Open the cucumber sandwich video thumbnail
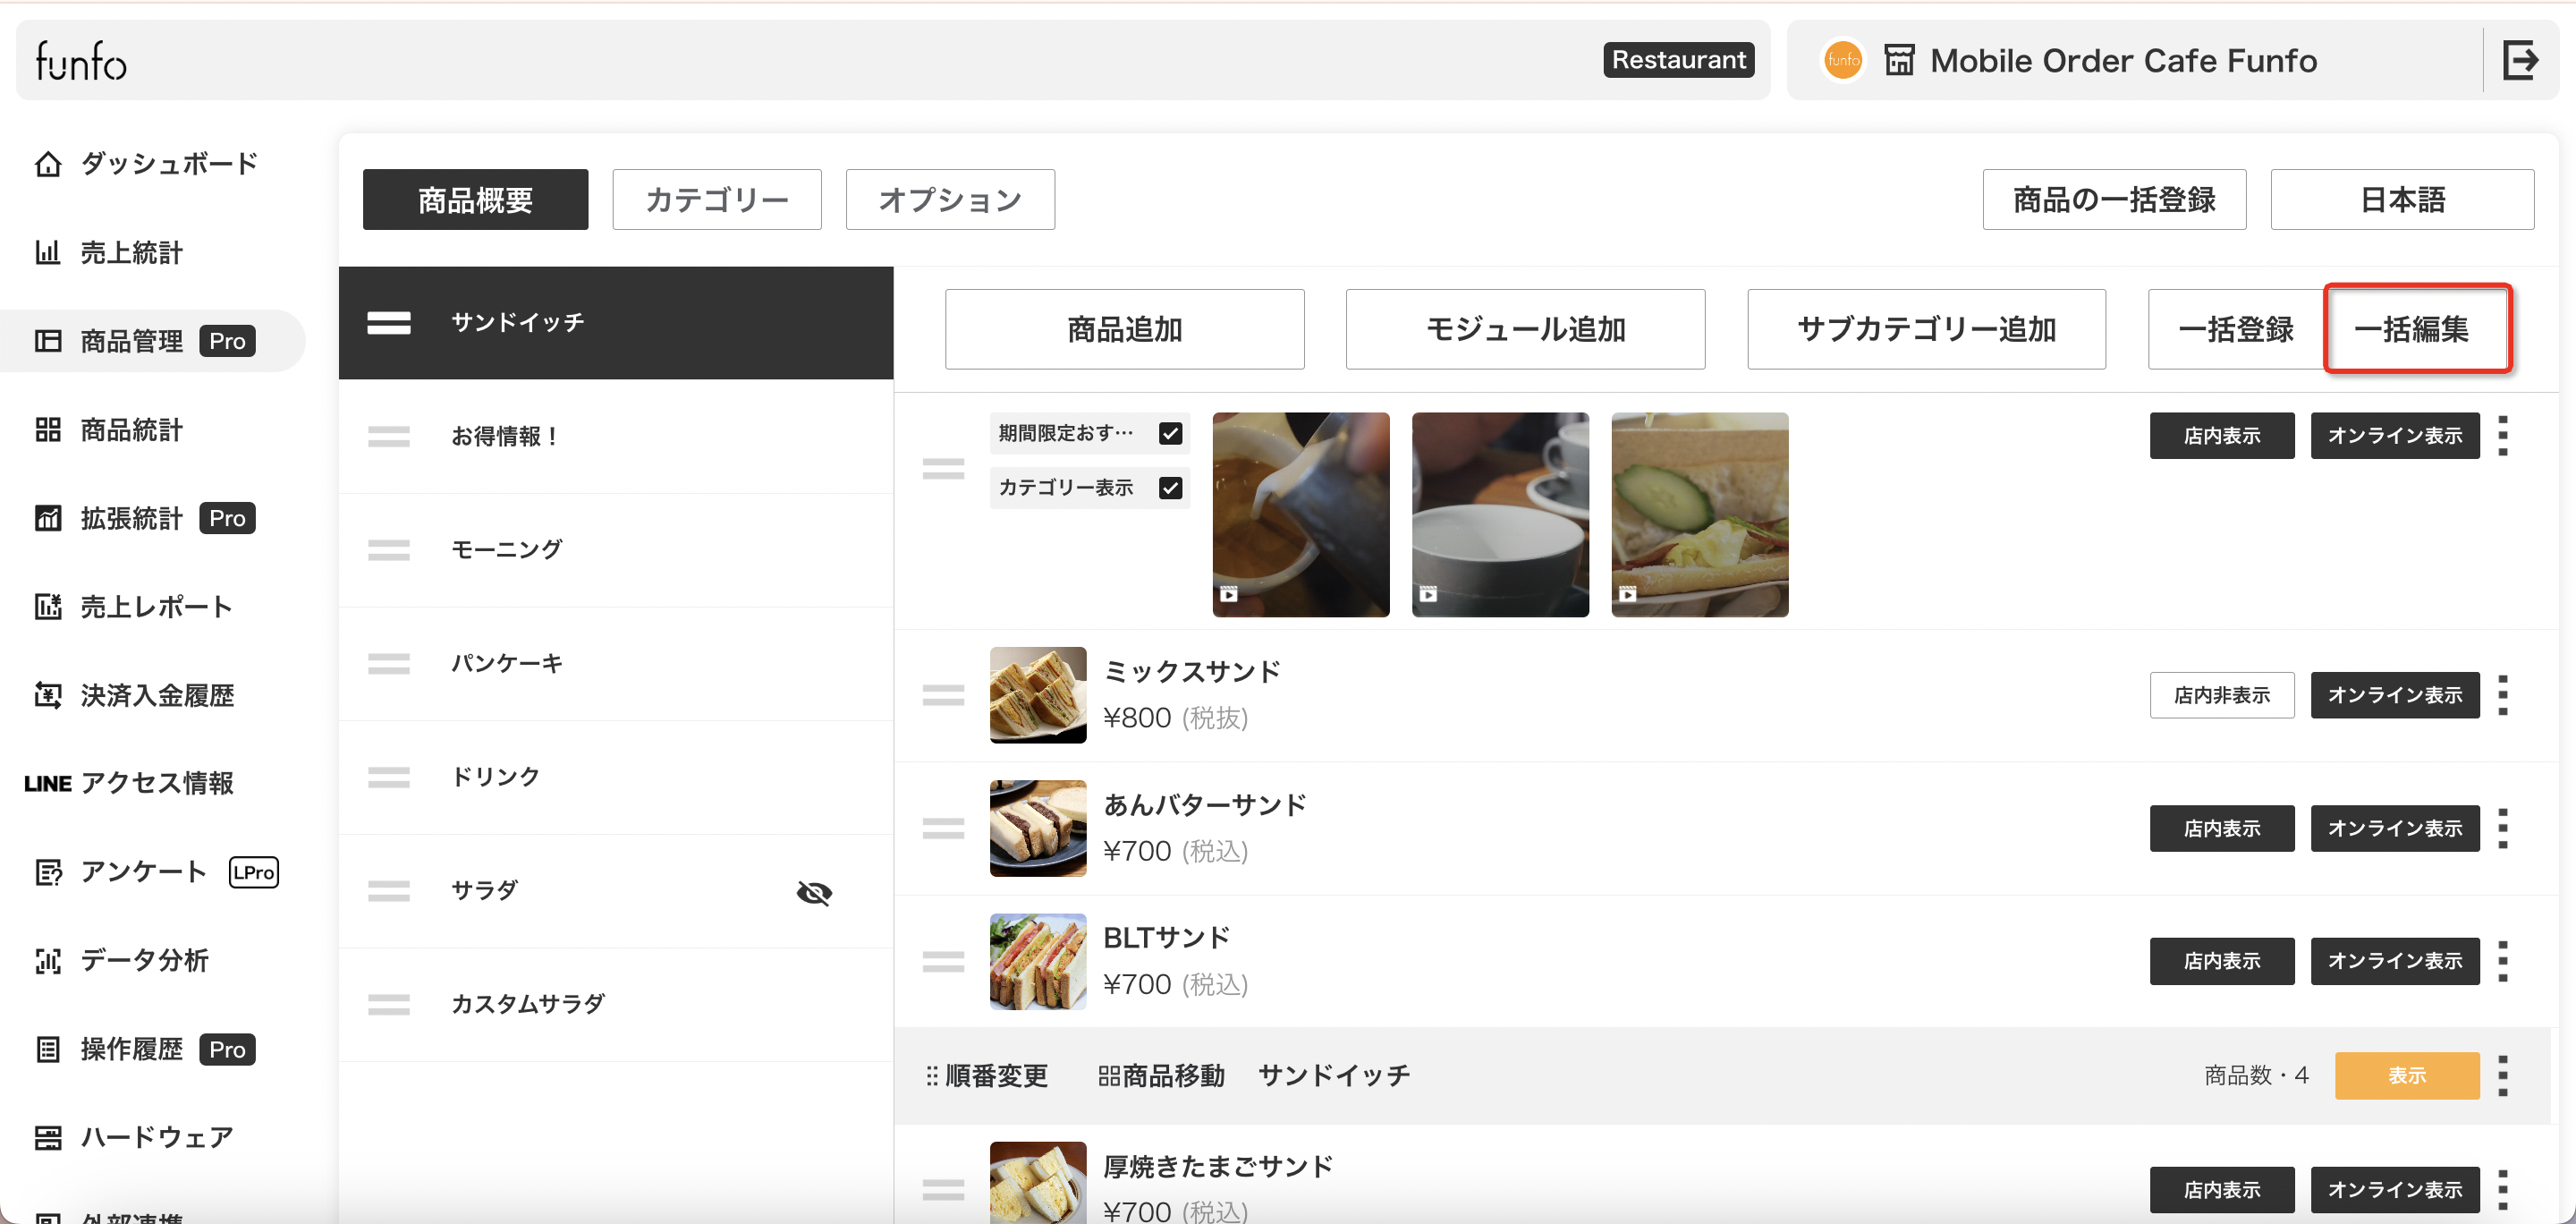The height and width of the screenshot is (1224, 2576). click(1700, 515)
